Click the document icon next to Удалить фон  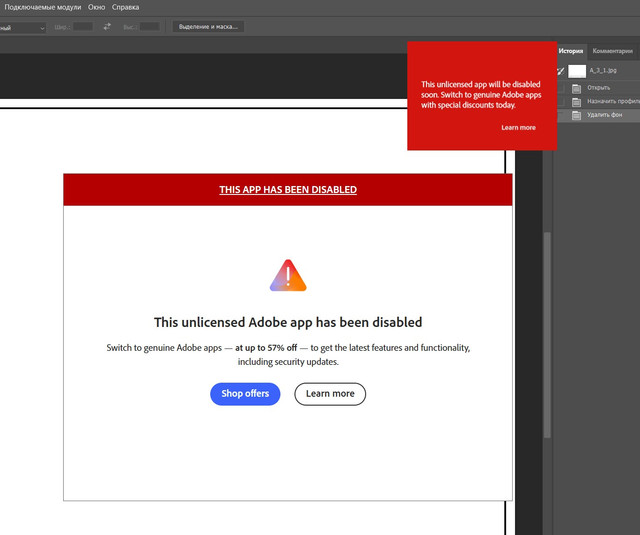[576, 115]
